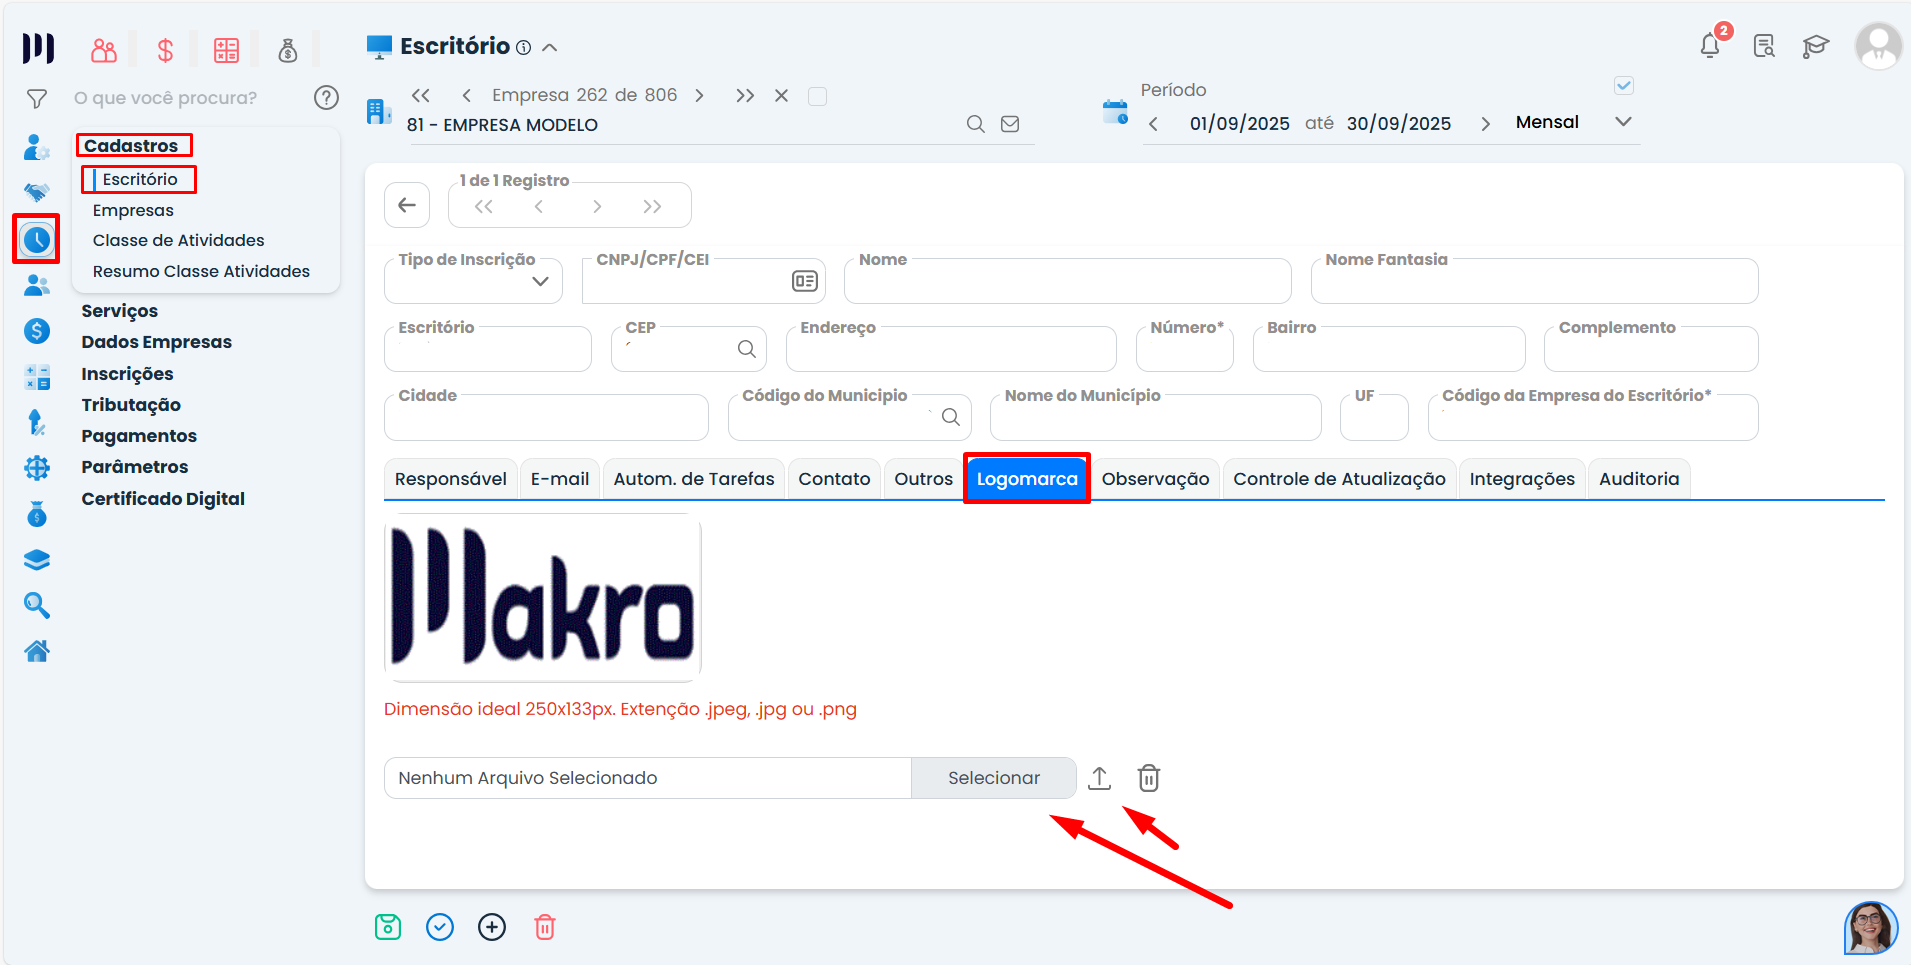1911x965 pixels.
Task: Click the envelope icon beside company name
Action: (1010, 124)
